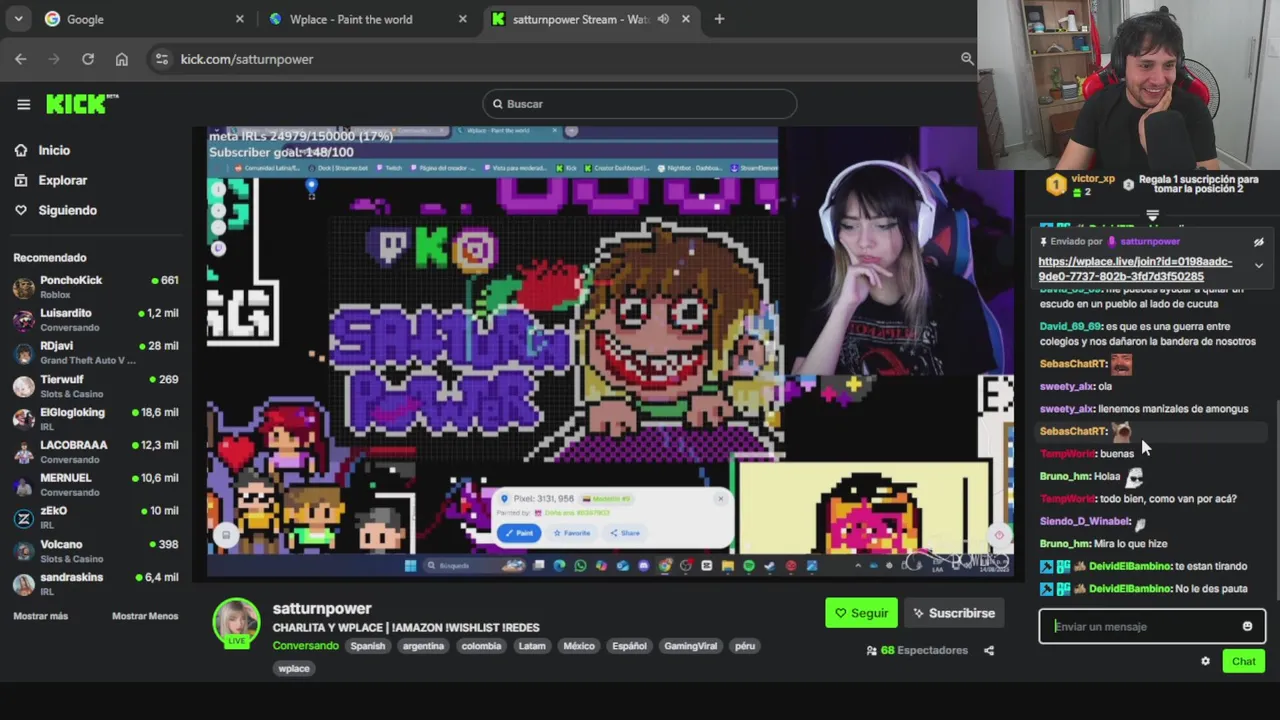The width and height of the screenshot is (1280, 720).
Task: Close the Google tab
Action: pos(239,19)
